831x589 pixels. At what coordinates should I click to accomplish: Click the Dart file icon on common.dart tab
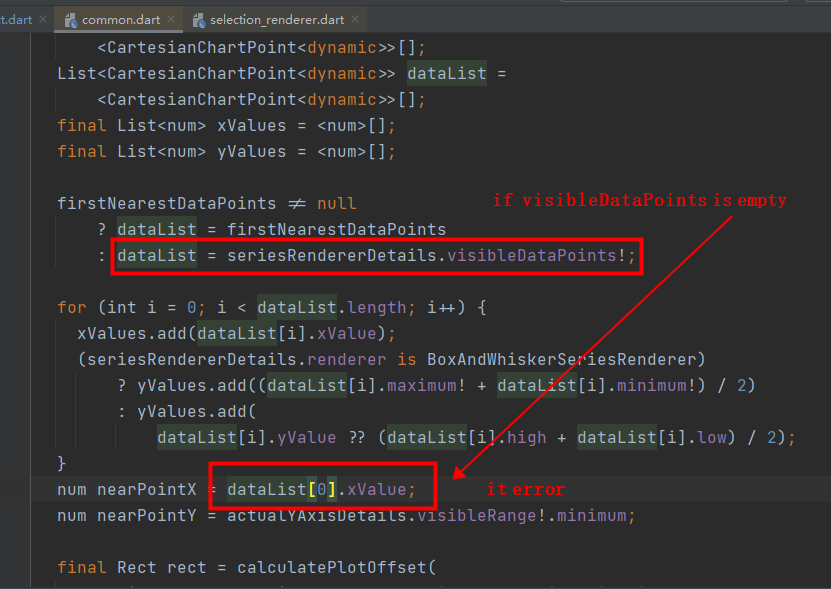pyautogui.click(x=70, y=19)
